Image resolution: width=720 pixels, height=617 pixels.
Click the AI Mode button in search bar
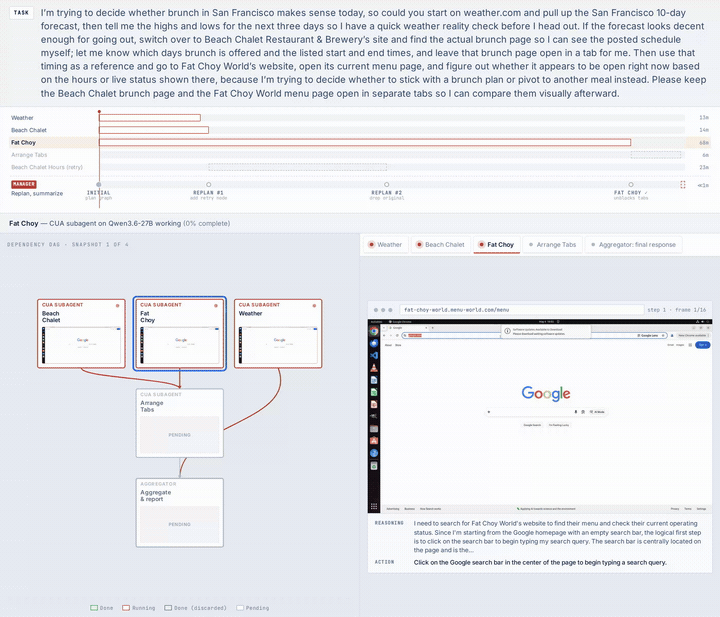click(x=597, y=412)
